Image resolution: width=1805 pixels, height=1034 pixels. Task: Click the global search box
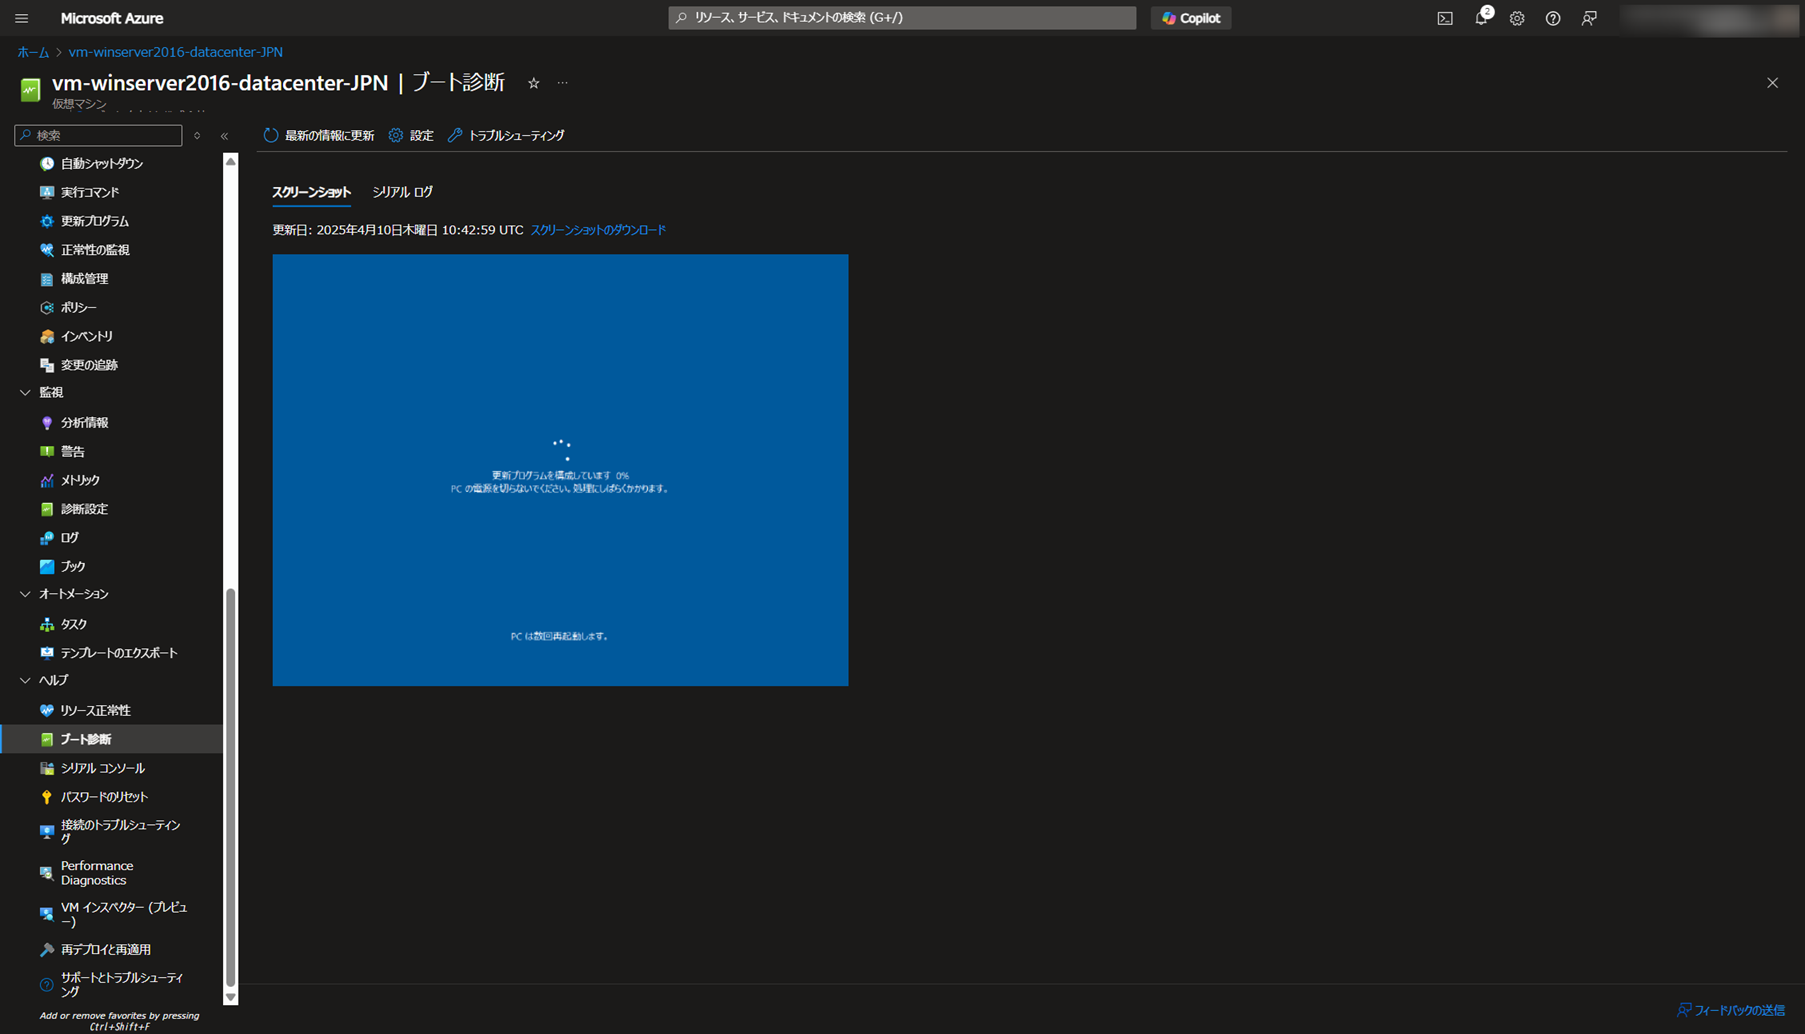[902, 18]
